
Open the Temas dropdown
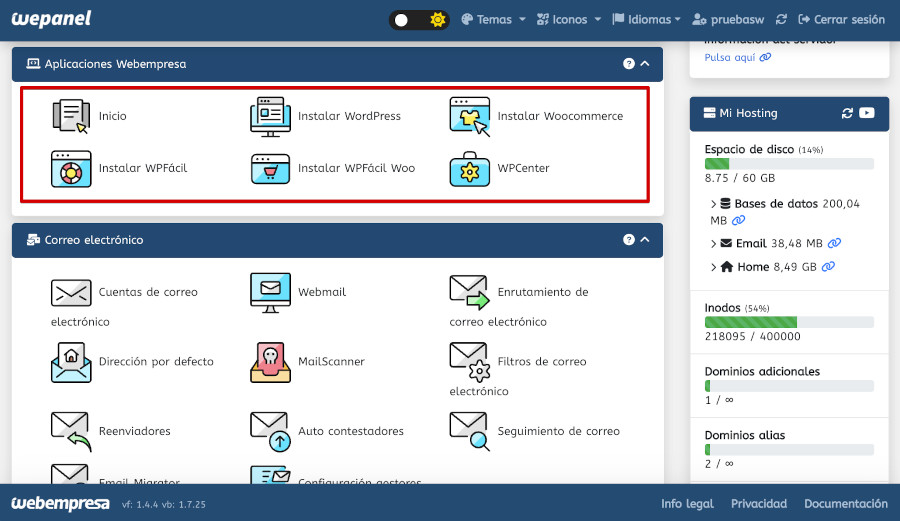pyautogui.click(x=494, y=20)
